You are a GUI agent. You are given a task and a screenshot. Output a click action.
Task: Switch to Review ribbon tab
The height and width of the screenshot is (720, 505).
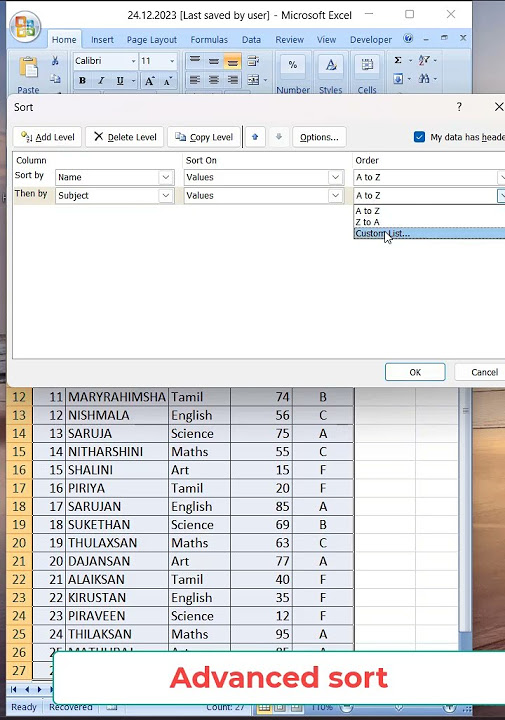[x=289, y=40]
